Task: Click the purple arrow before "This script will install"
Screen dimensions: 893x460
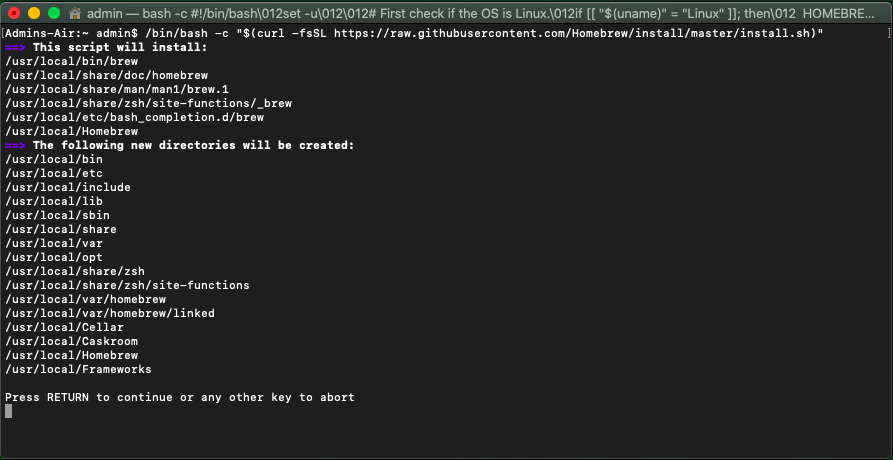Action: (15, 47)
